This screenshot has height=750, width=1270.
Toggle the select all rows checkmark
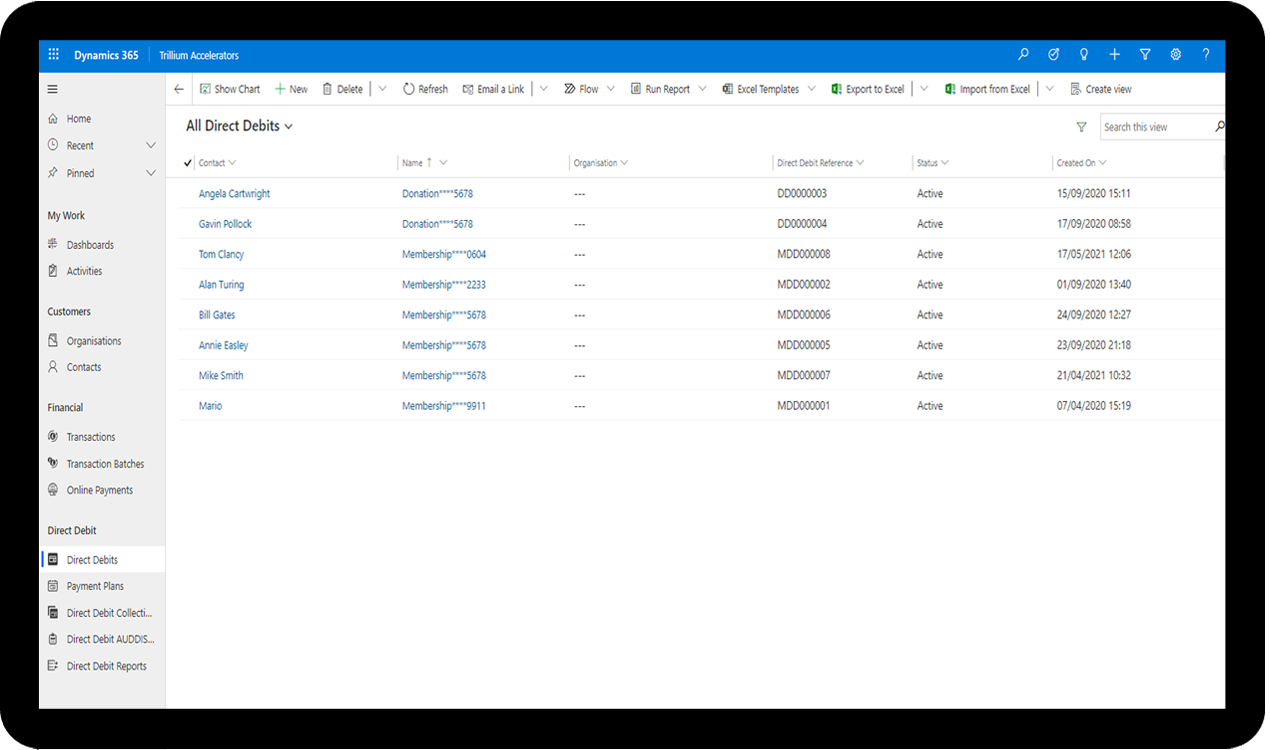(x=188, y=163)
